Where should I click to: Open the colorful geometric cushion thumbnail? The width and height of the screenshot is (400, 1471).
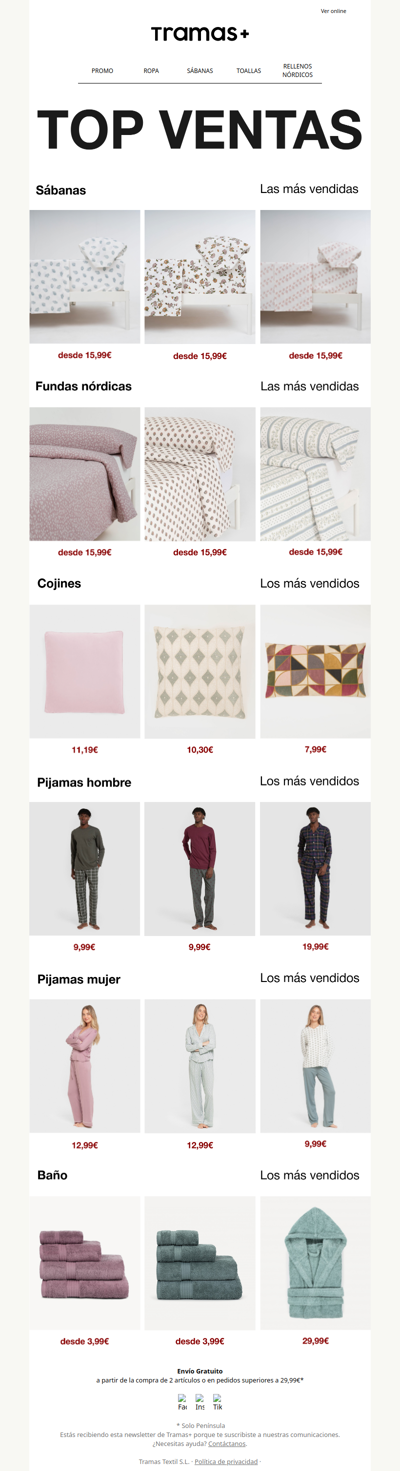(x=315, y=671)
